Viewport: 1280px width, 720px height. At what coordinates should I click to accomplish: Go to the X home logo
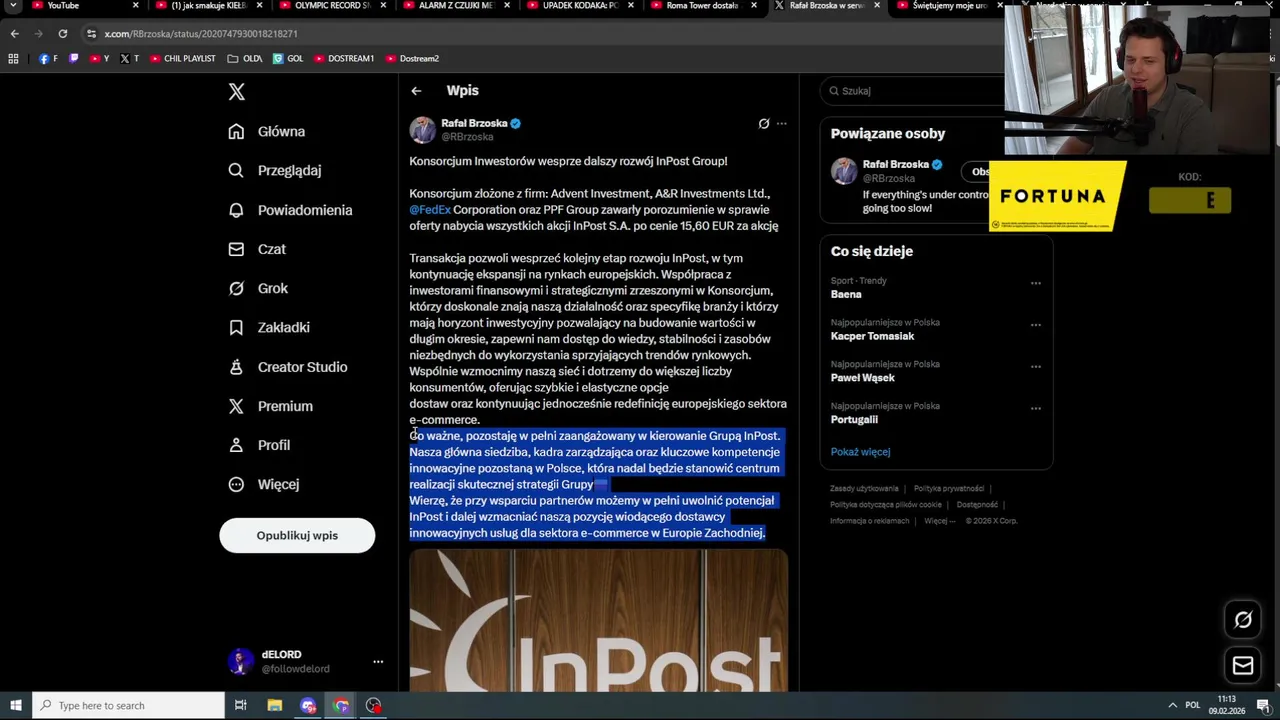236,92
